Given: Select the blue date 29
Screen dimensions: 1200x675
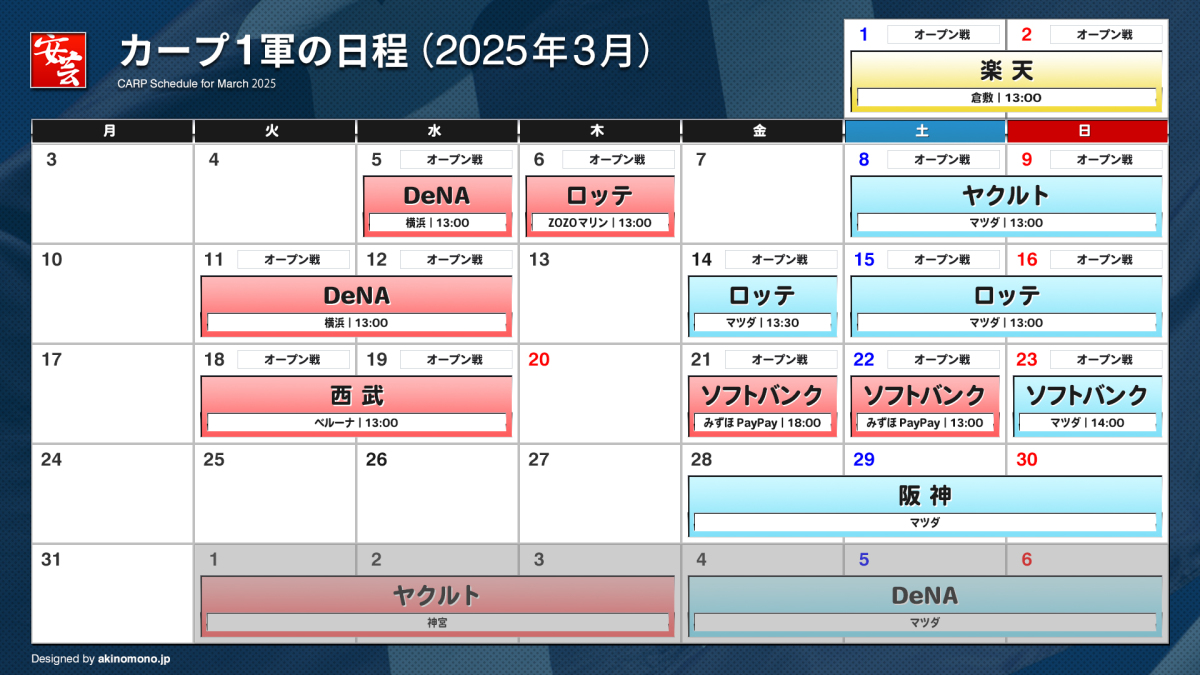Looking at the screenshot, I should click(864, 459).
